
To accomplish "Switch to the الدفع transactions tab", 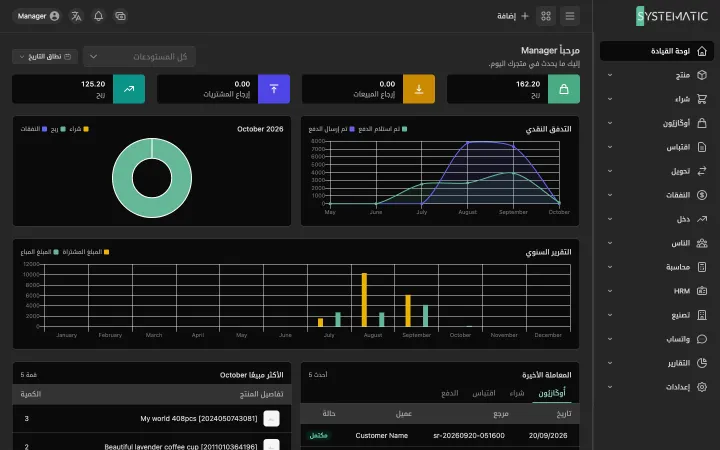I will coord(450,393).
